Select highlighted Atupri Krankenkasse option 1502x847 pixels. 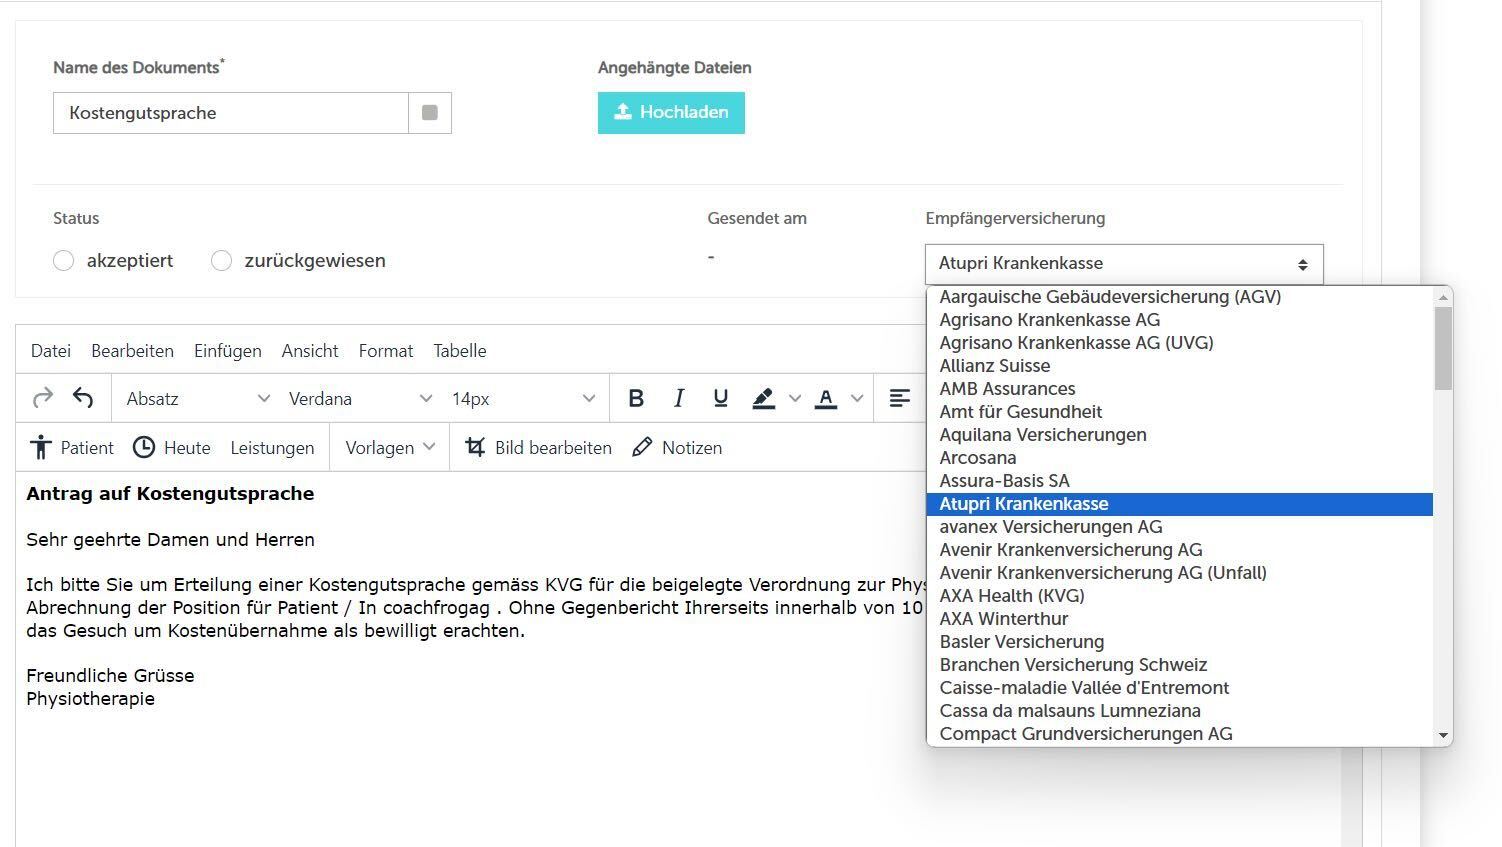[1180, 504]
